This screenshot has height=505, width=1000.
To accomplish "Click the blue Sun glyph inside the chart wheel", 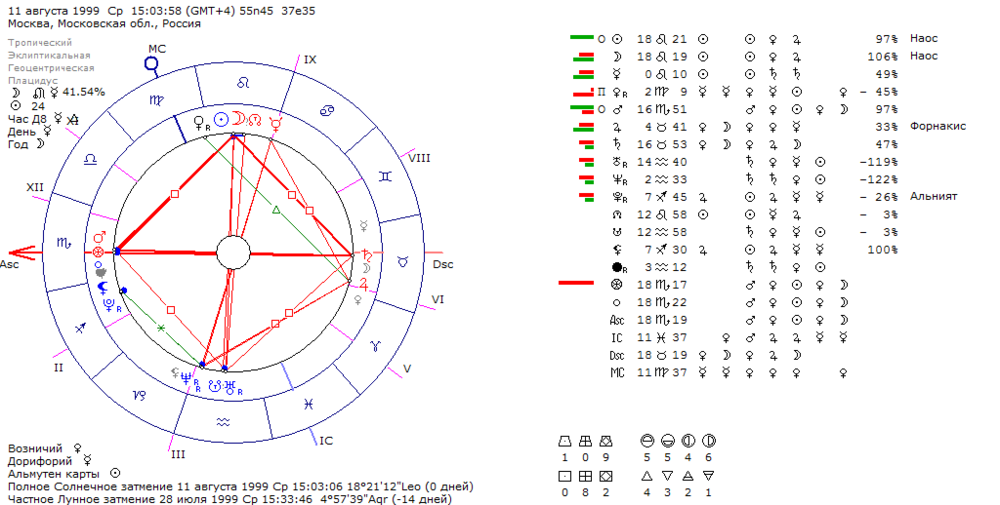I will point(221,119).
